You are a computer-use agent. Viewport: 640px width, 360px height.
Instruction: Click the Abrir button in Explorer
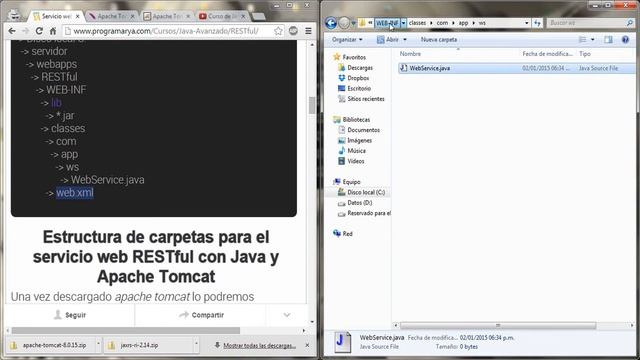(388, 40)
